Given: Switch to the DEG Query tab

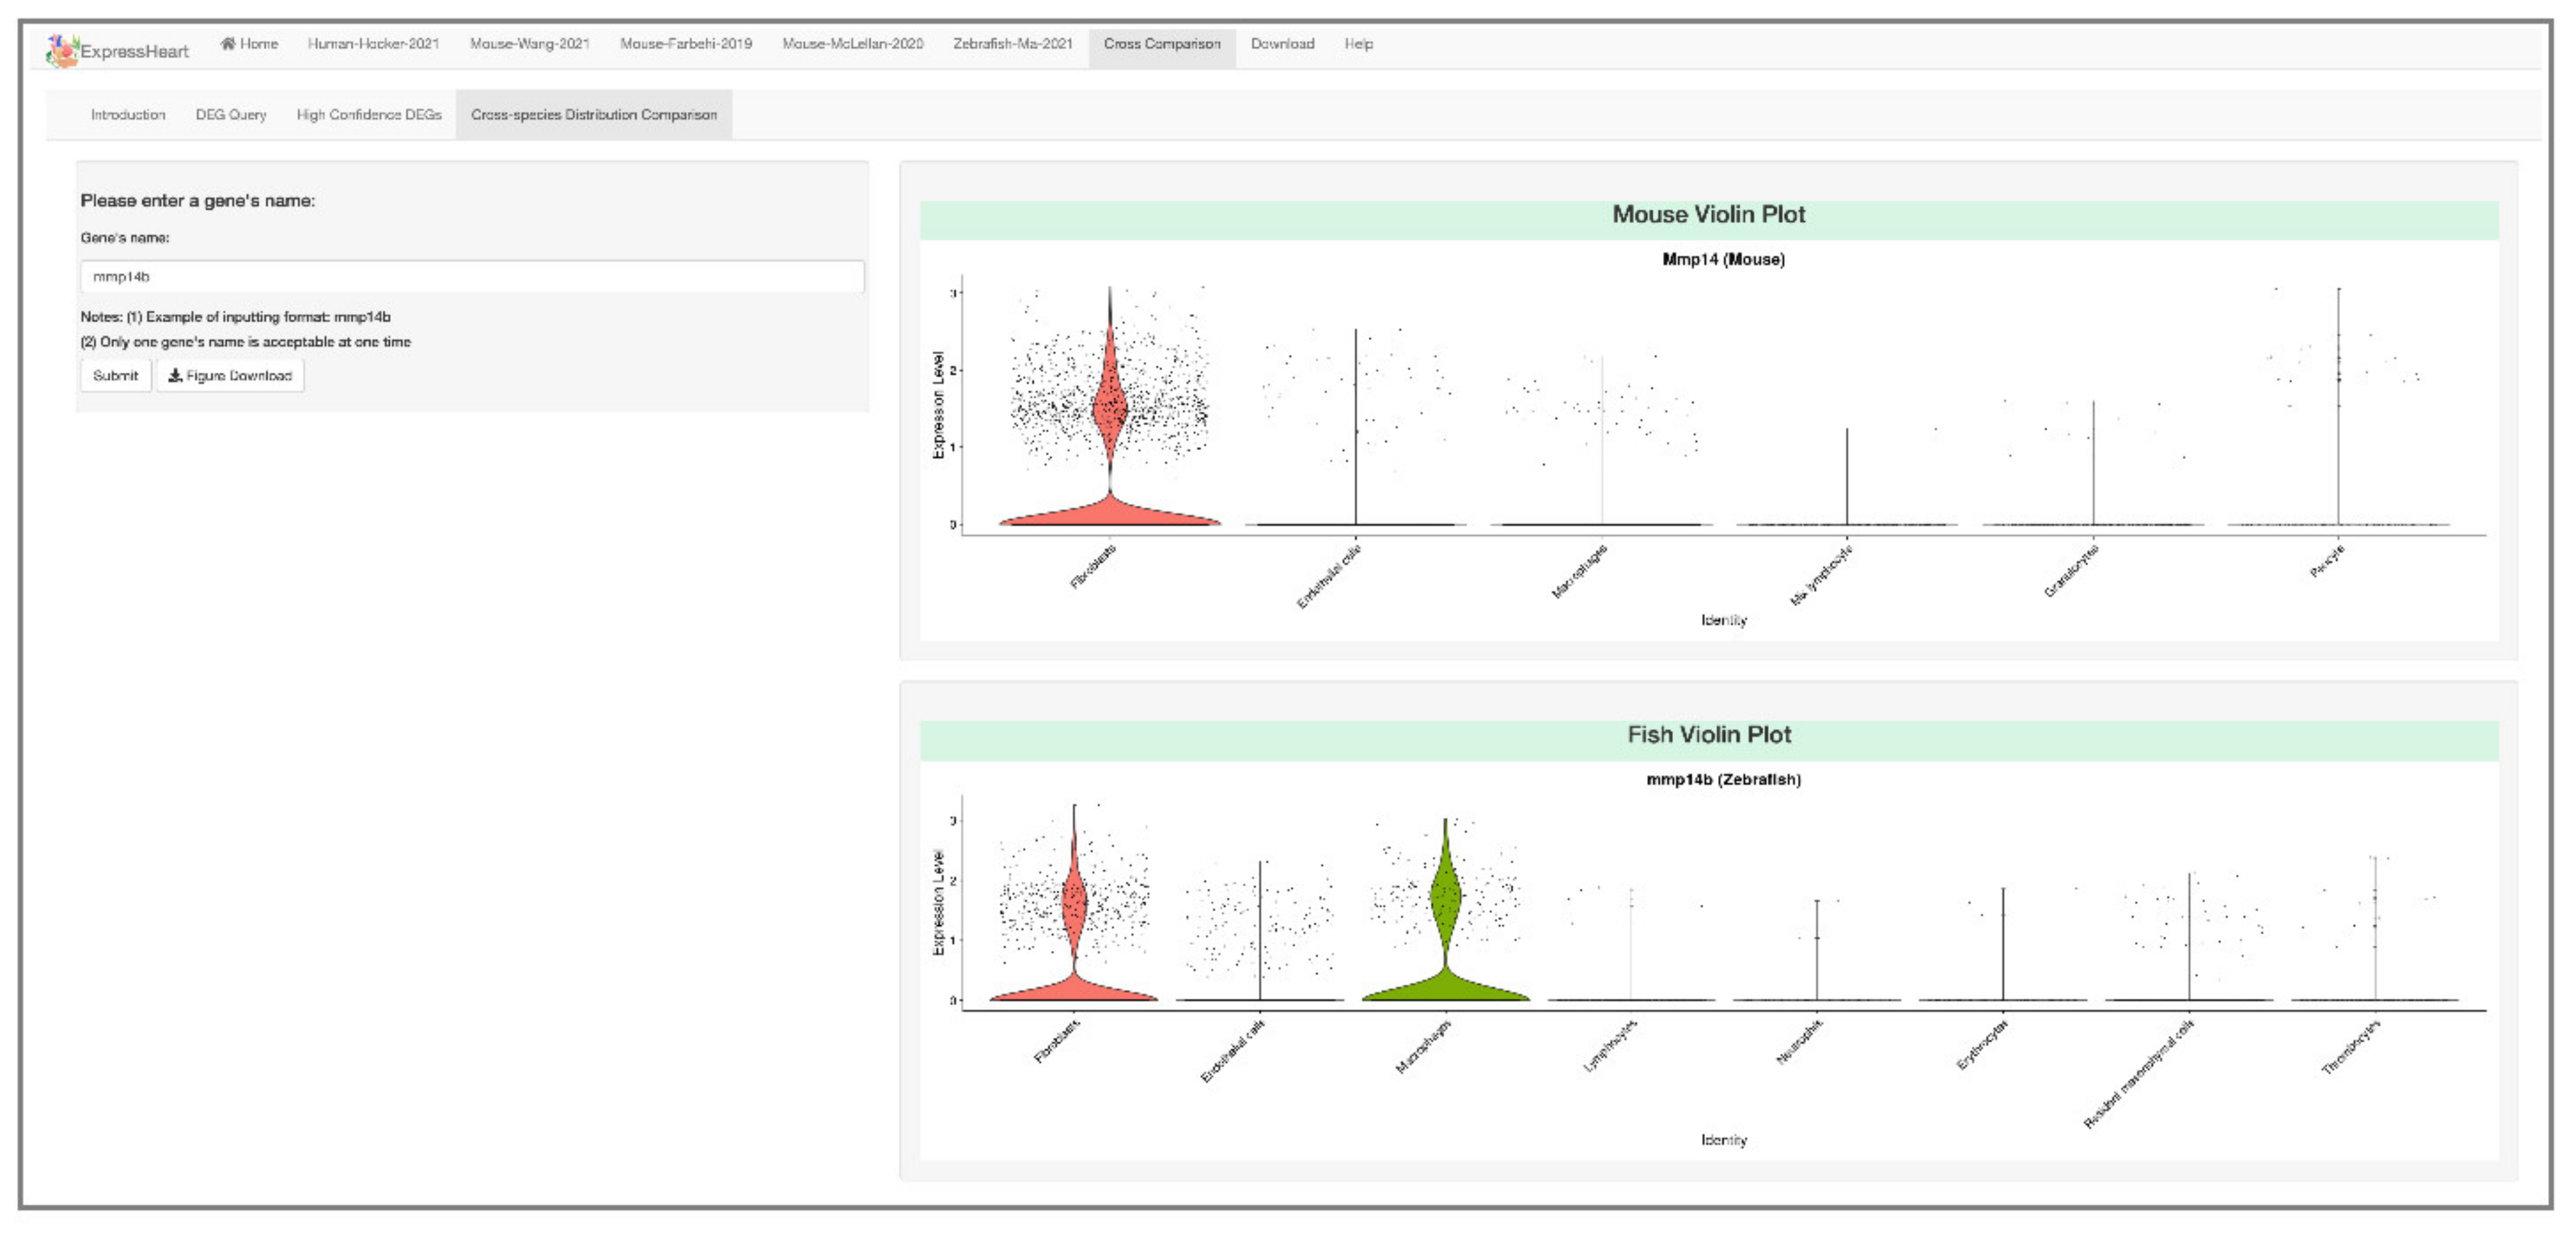Looking at the screenshot, I should (x=231, y=115).
